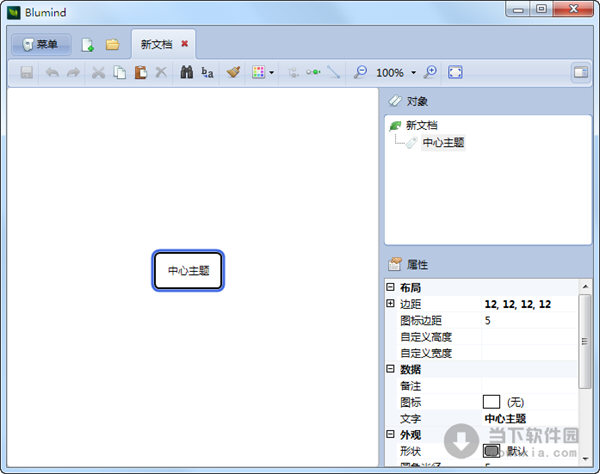
Task: Click the property grid scroll up arrow
Action: pos(585,286)
